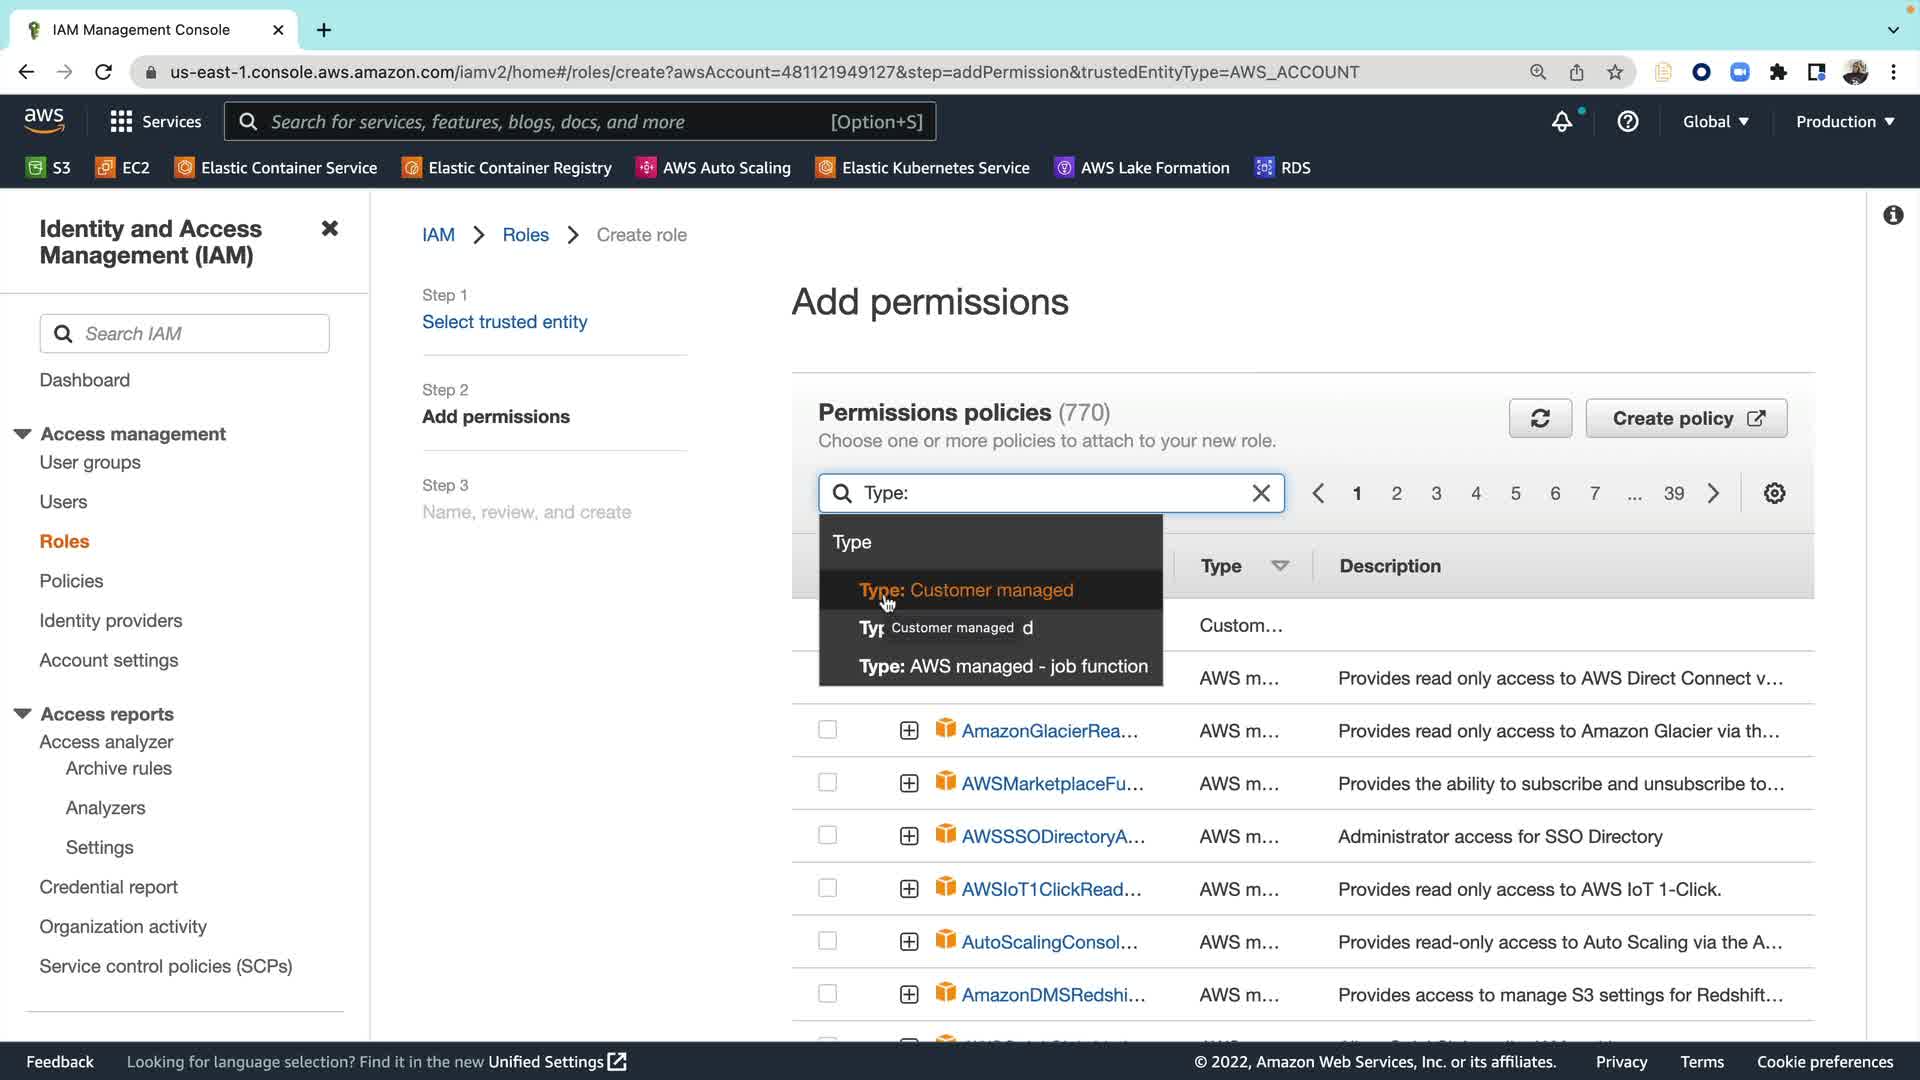
Task: Choose Type: AWS managed - job function
Action: (x=1002, y=666)
